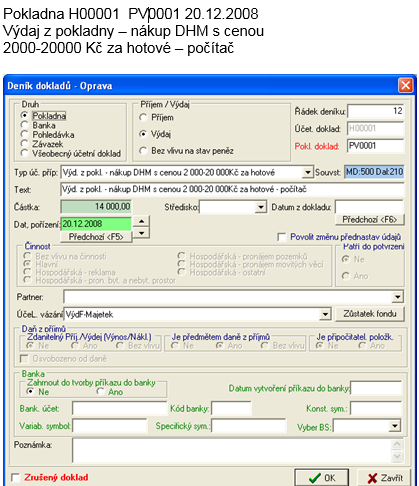Tick the Zrušený doklad checkbox
The height and width of the screenshot is (486, 419).
coord(16,477)
